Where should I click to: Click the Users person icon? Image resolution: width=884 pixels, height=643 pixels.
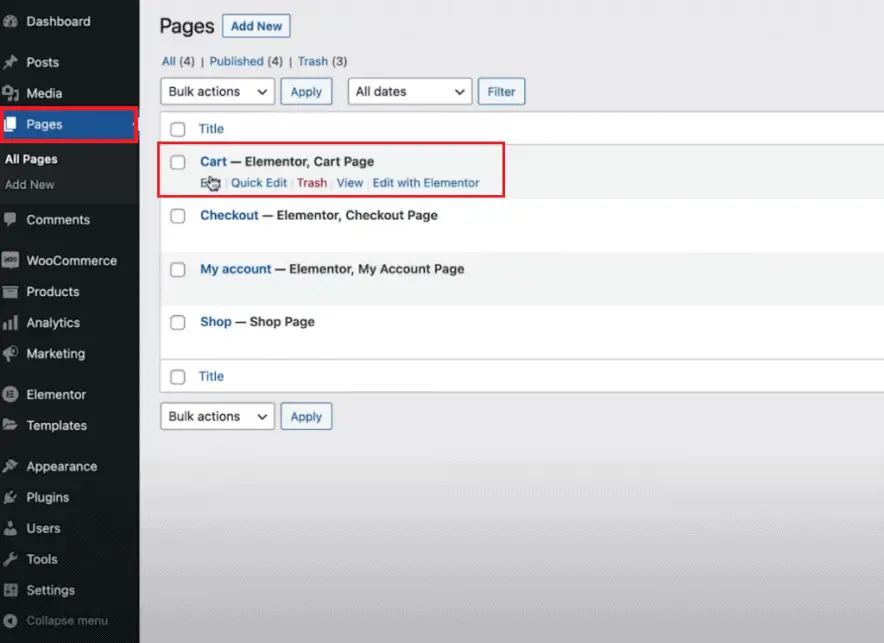(10, 528)
